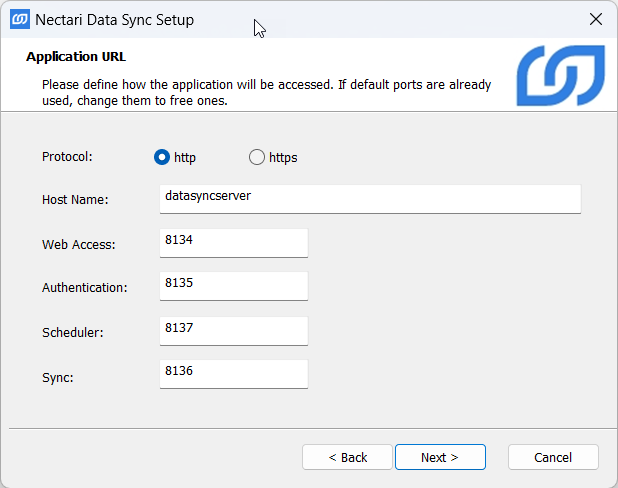Click the Authentication label text
Viewport: 618px width, 488px height.
coord(85,288)
